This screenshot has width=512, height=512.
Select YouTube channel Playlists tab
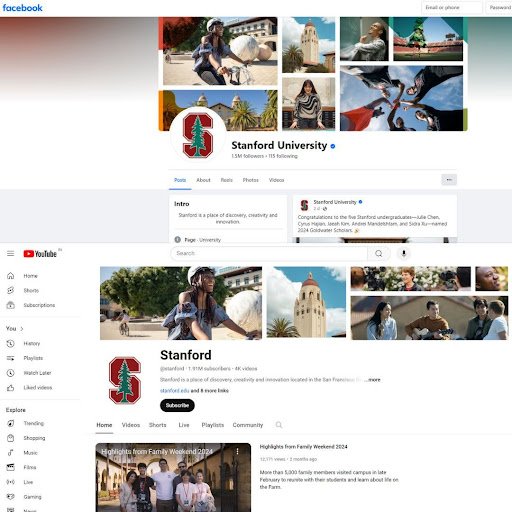point(213,425)
